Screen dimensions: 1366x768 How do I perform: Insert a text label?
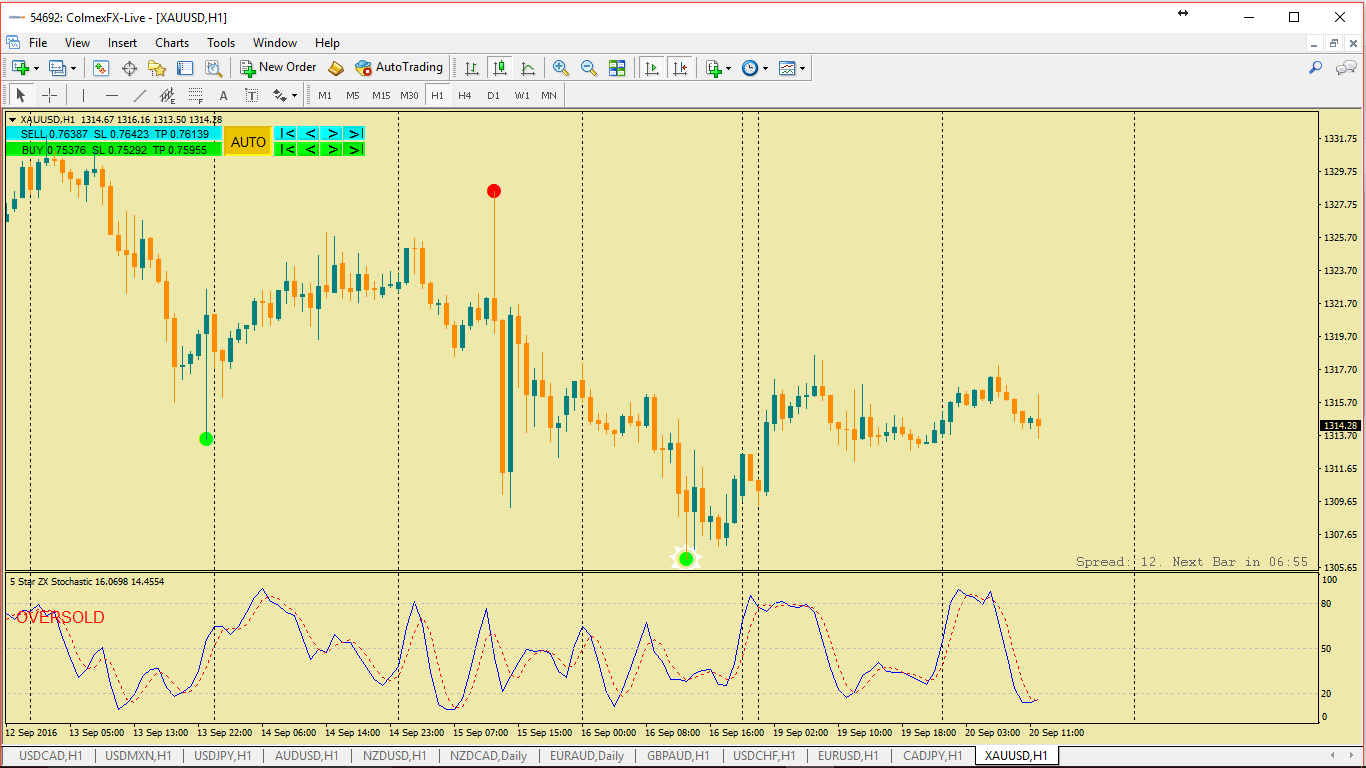[252, 96]
